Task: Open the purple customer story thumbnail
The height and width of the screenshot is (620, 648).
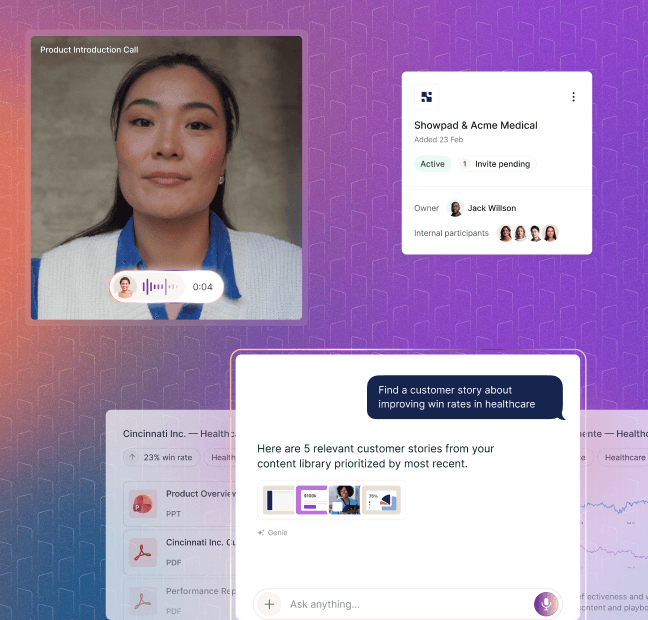Action: pos(312,500)
